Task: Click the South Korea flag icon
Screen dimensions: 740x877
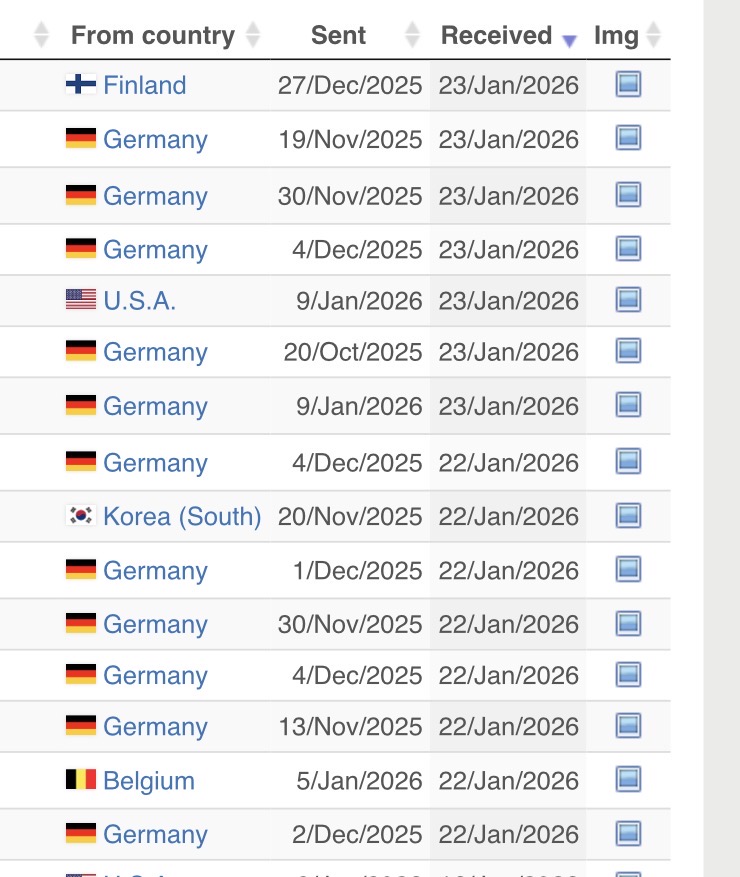Action: 81,516
